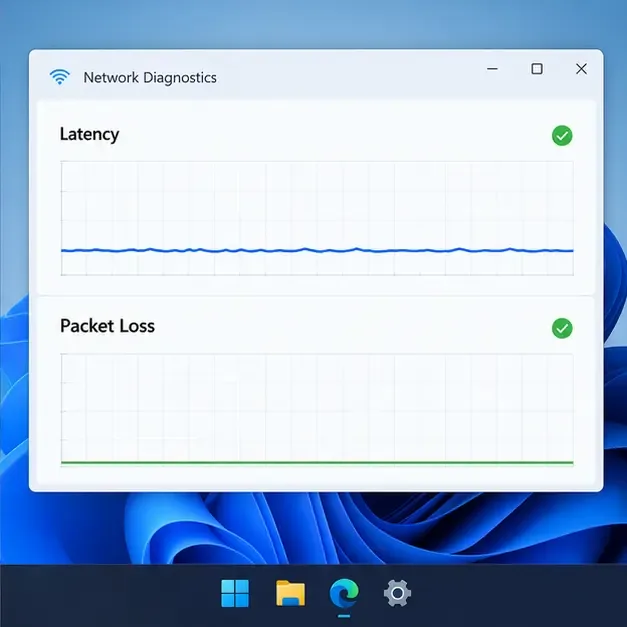
Task: Click the Network Diagnostics title text
Action: click(150, 77)
